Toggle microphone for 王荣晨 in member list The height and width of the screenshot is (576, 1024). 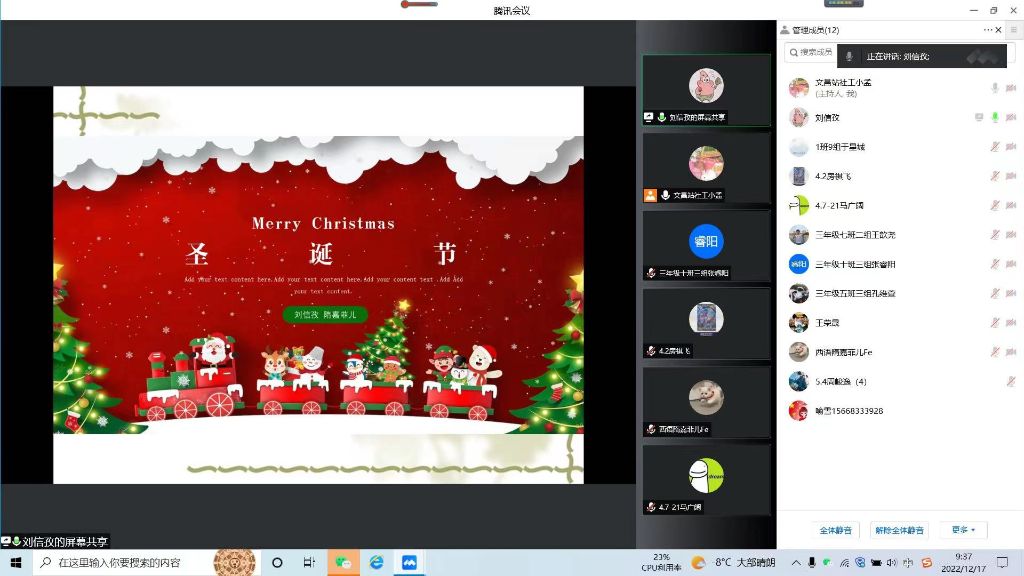pyautogui.click(x=994, y=322)
